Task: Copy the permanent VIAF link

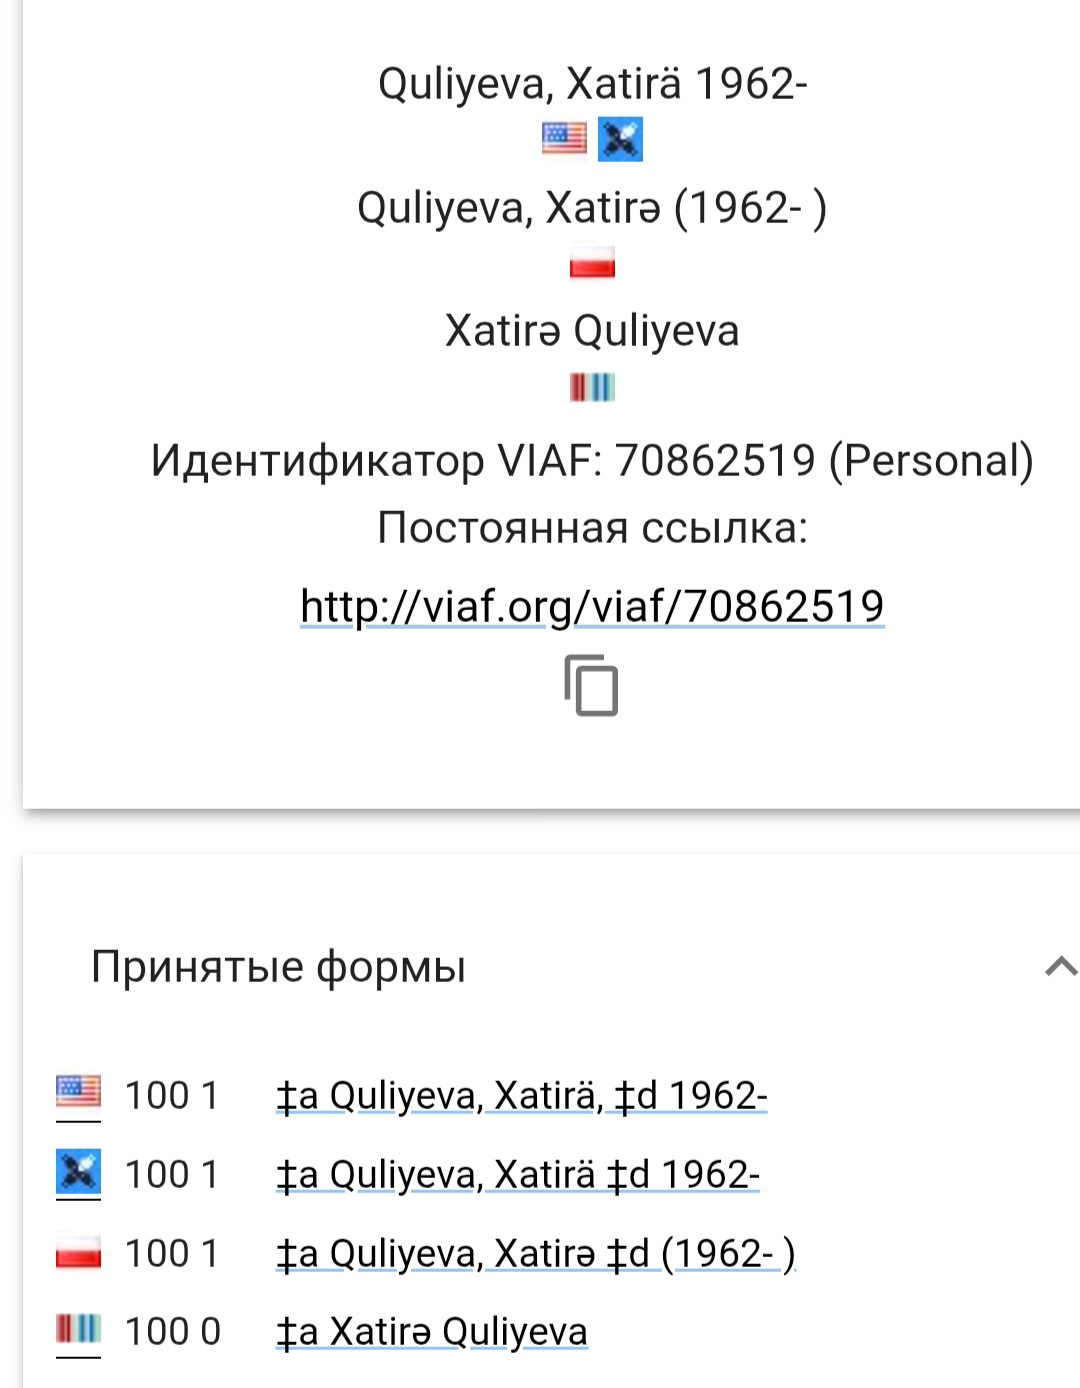Action: (591, 686)
